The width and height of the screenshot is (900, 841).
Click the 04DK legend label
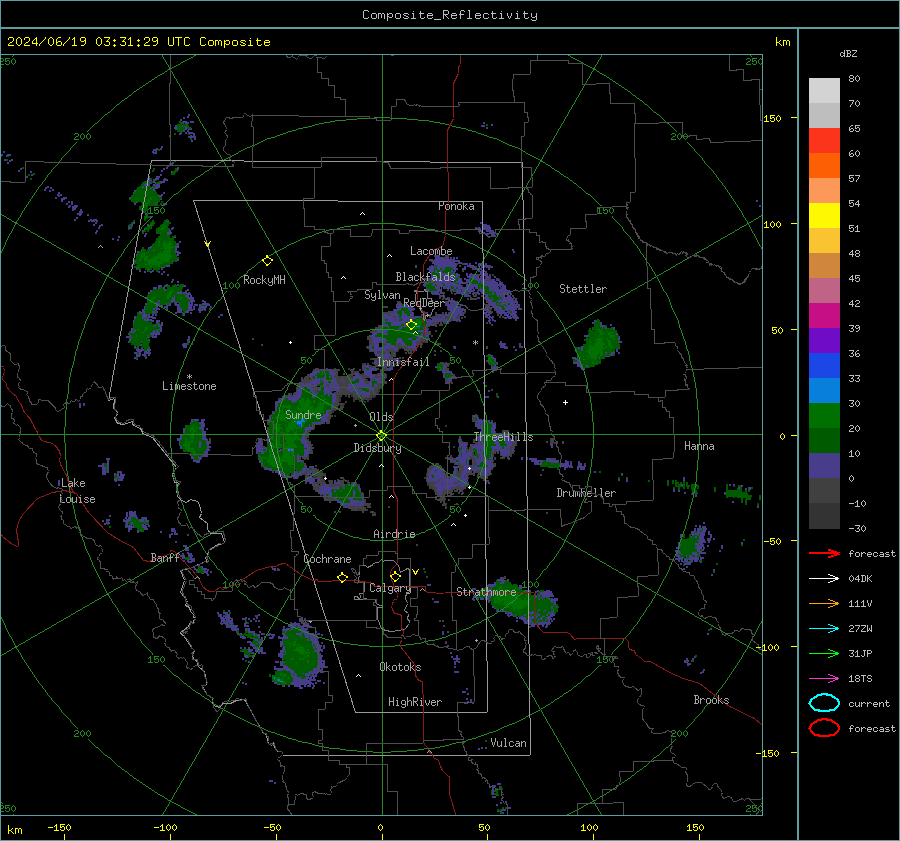click(860, 579)
